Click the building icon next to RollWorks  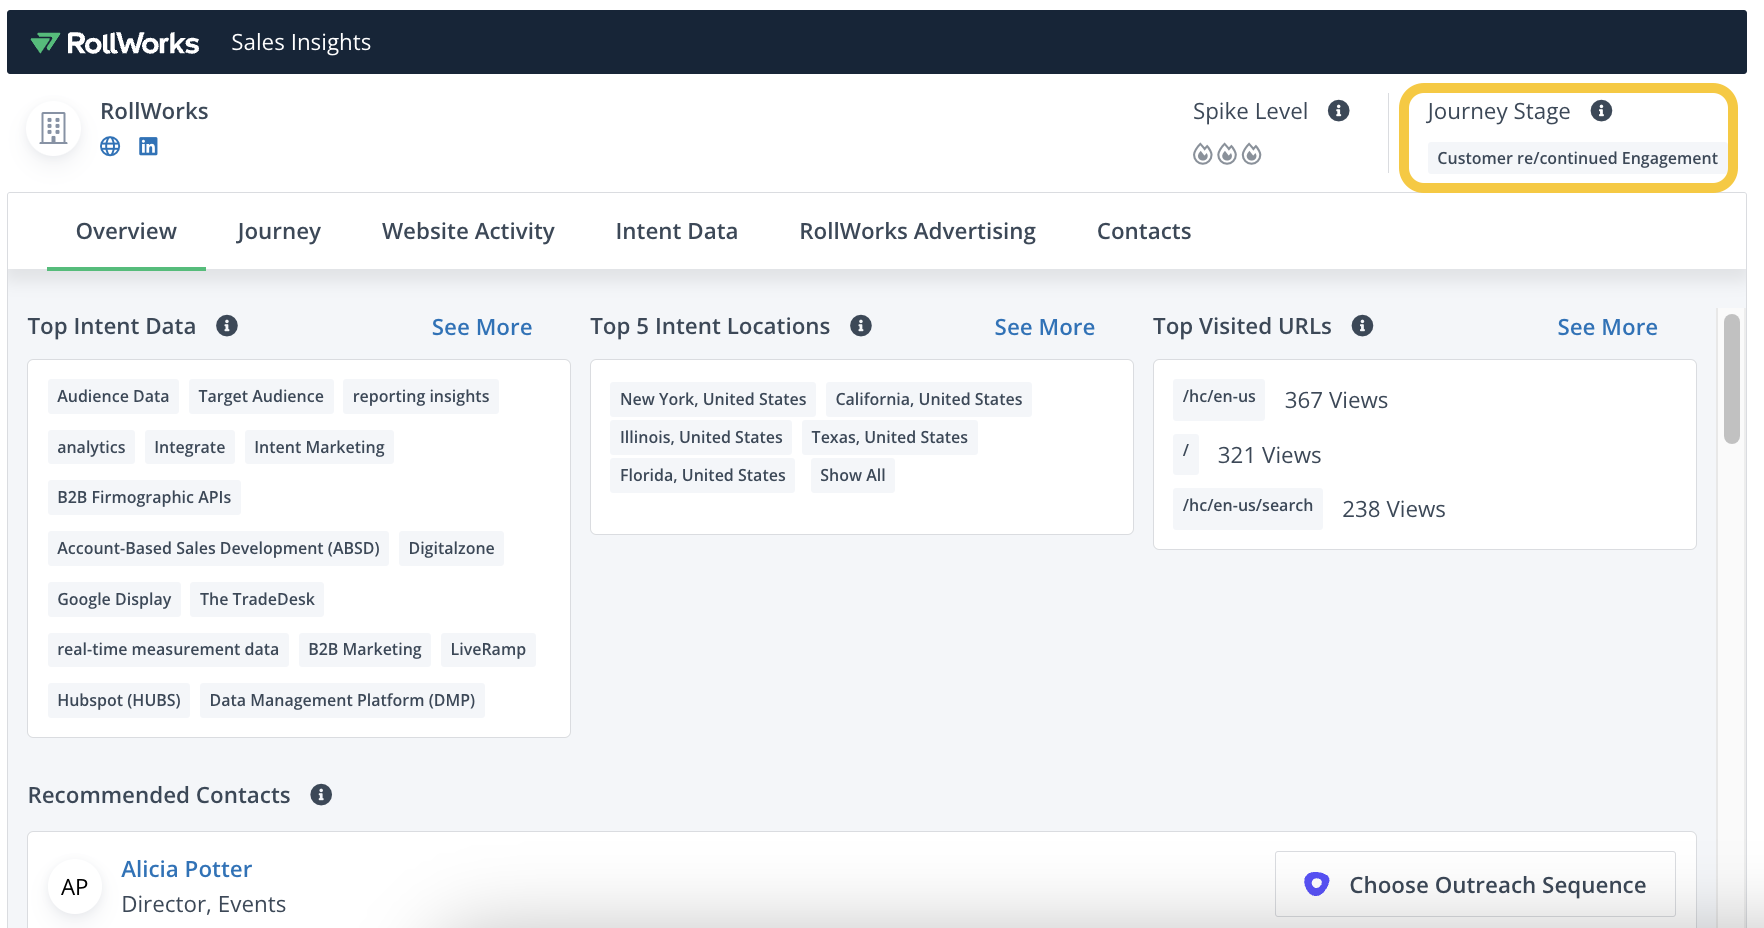(x=53, y=128)
